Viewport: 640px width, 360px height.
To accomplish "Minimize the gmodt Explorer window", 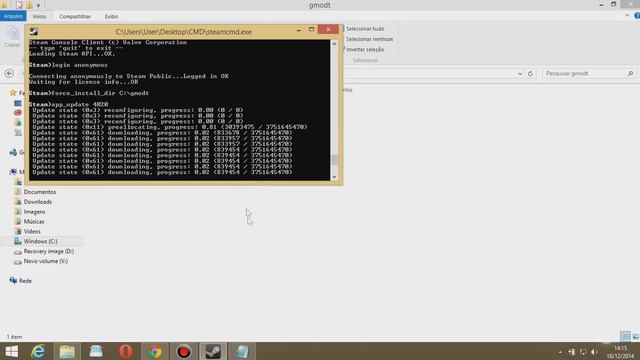I will 601,4.
